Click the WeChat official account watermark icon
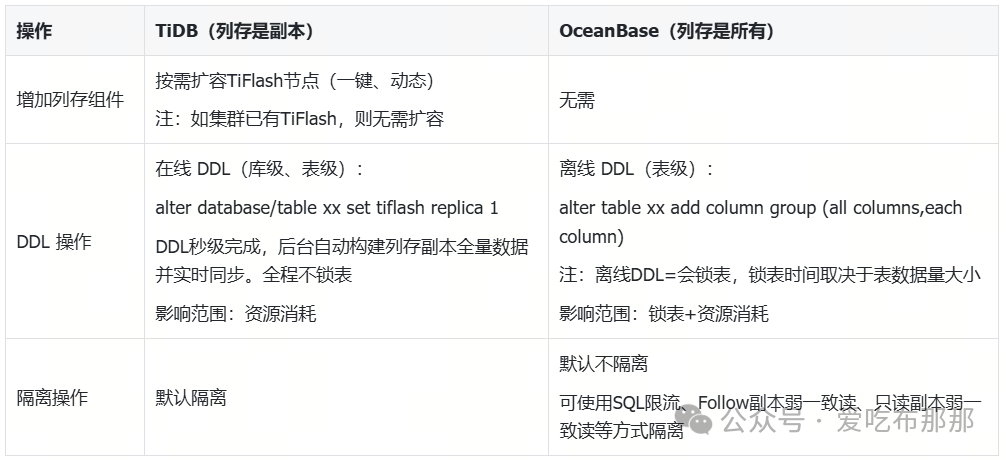 coord(701,420)
